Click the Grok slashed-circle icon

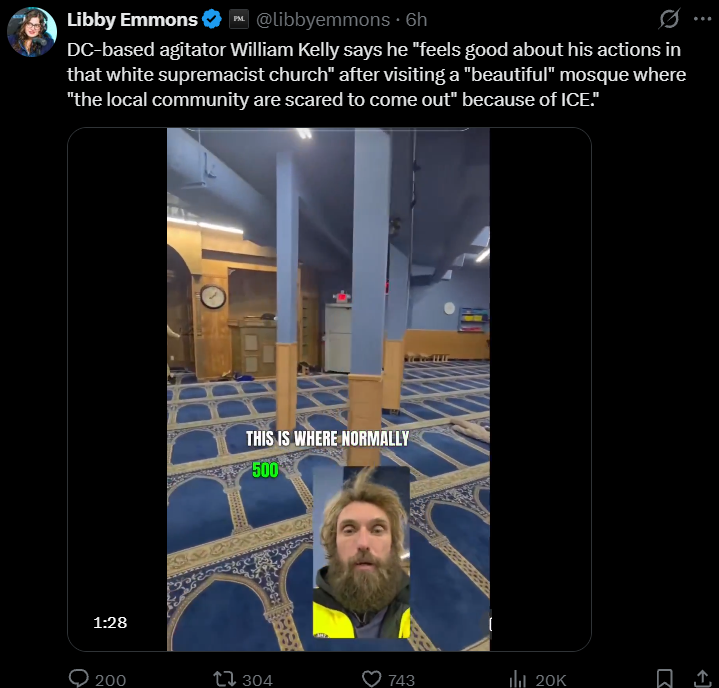[x=669, y=19]
